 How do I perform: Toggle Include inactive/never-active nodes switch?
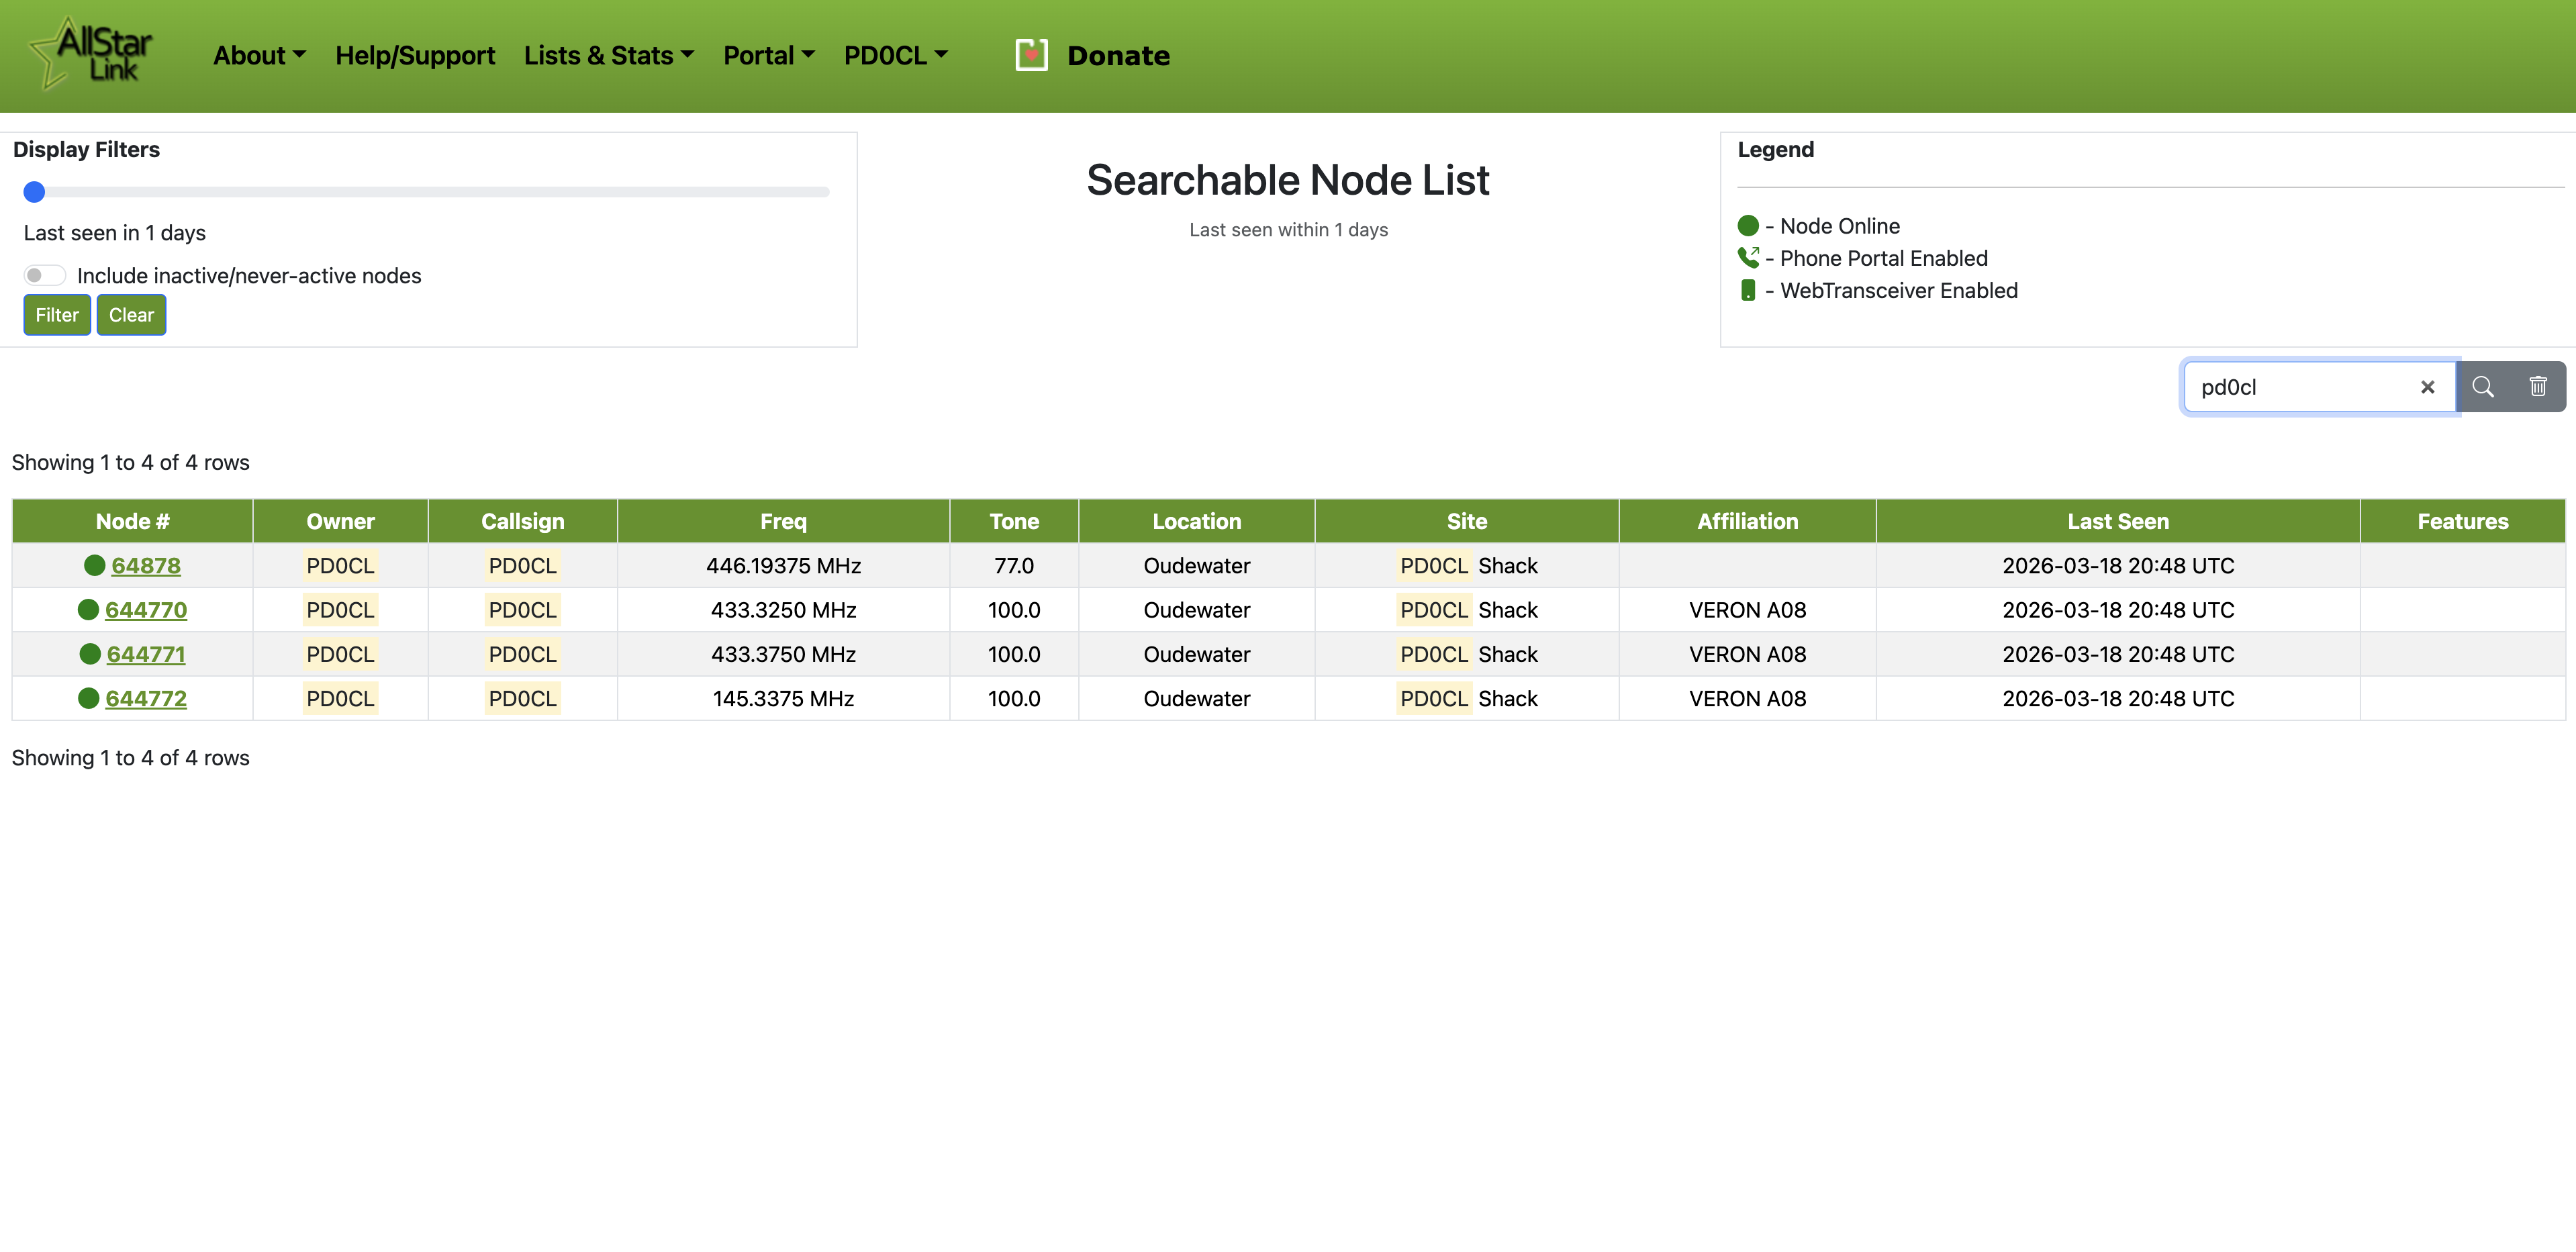click(x=44, y=275)
